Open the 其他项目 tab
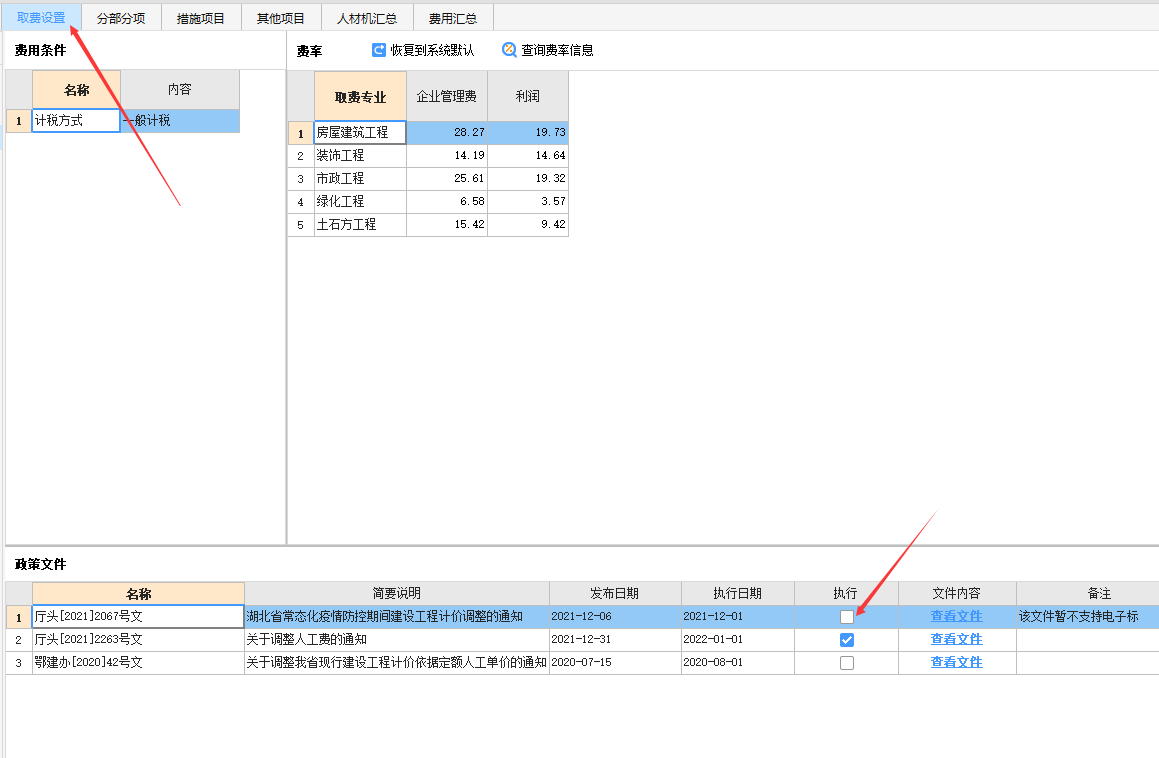1159x758 pixels. [281, 18]
